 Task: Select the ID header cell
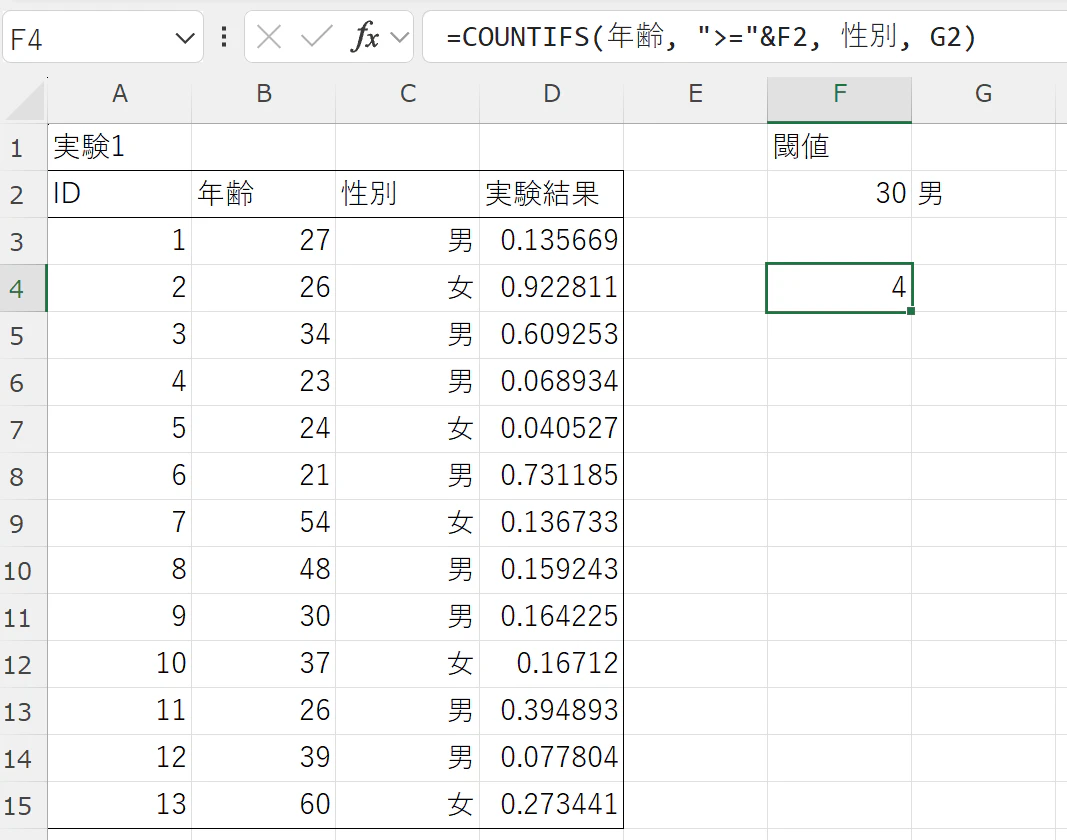120,194
